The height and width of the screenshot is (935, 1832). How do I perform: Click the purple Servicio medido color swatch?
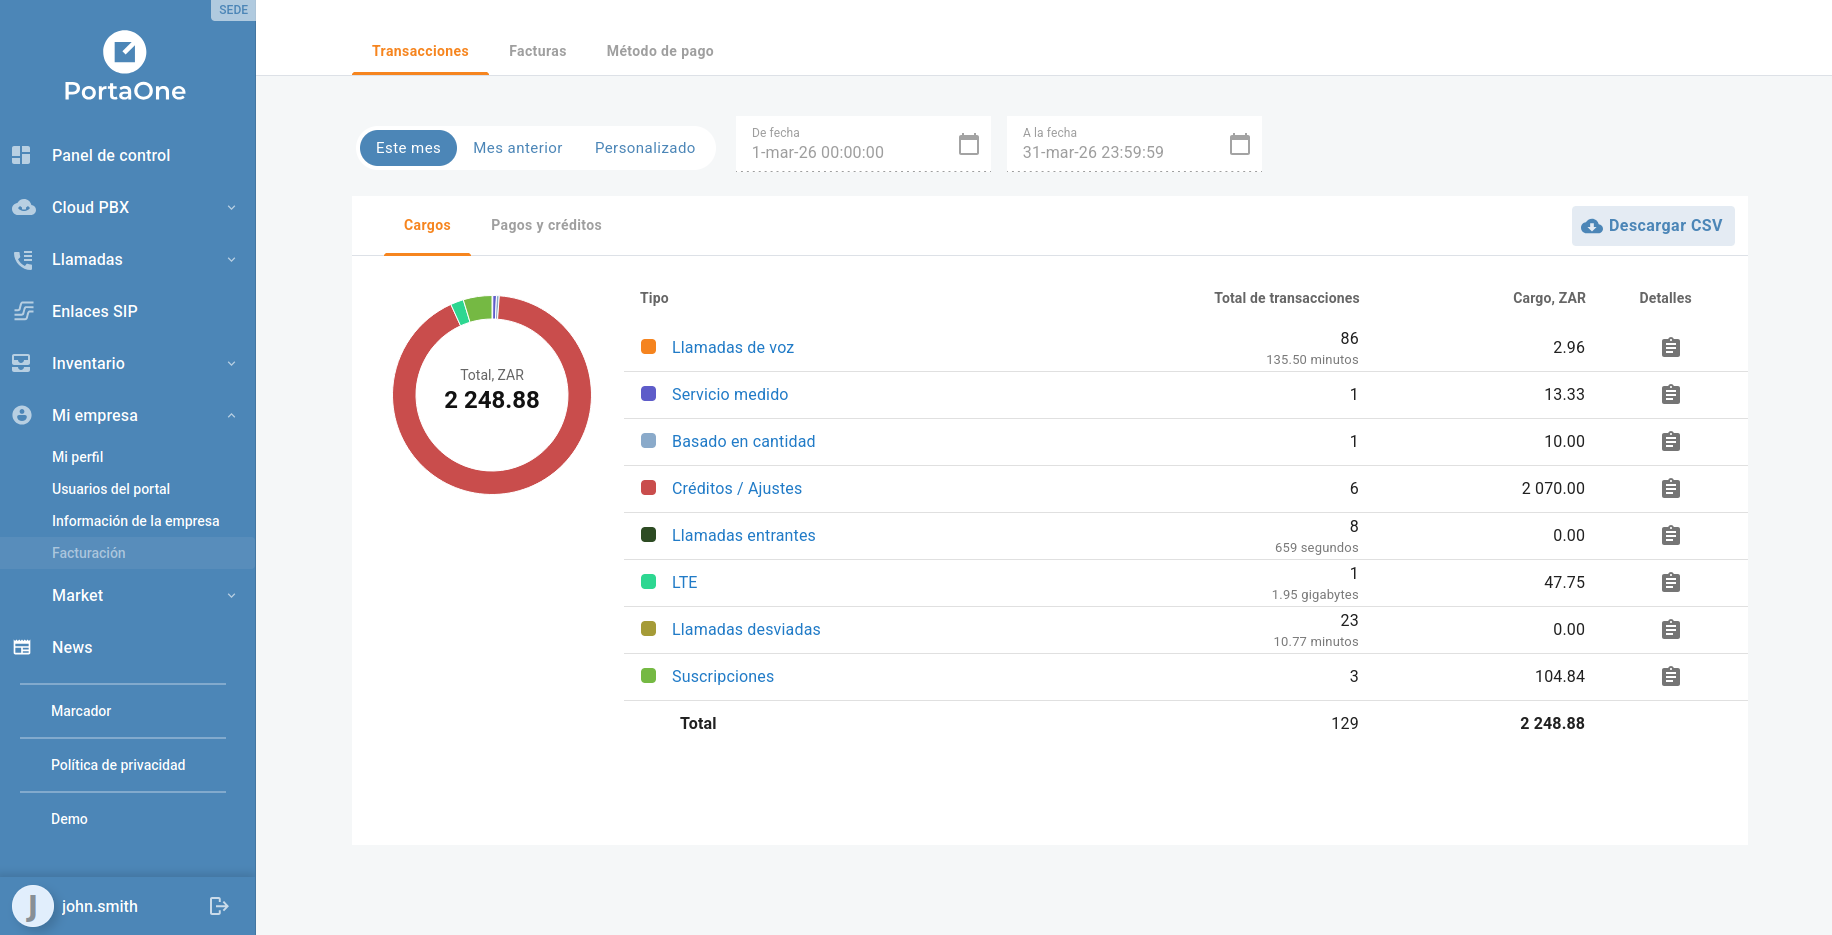pos(648,394)
